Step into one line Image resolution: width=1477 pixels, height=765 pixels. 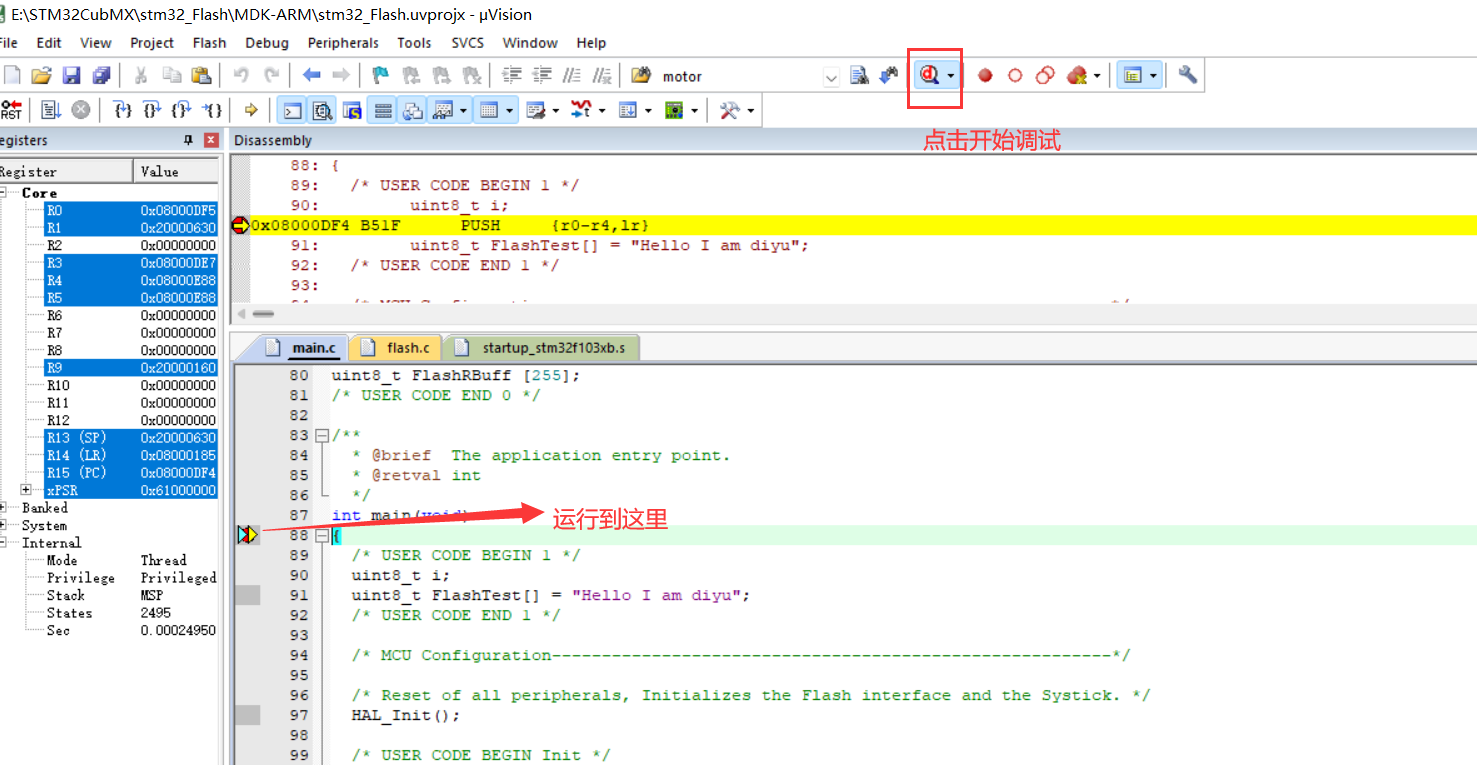(123, 110)
